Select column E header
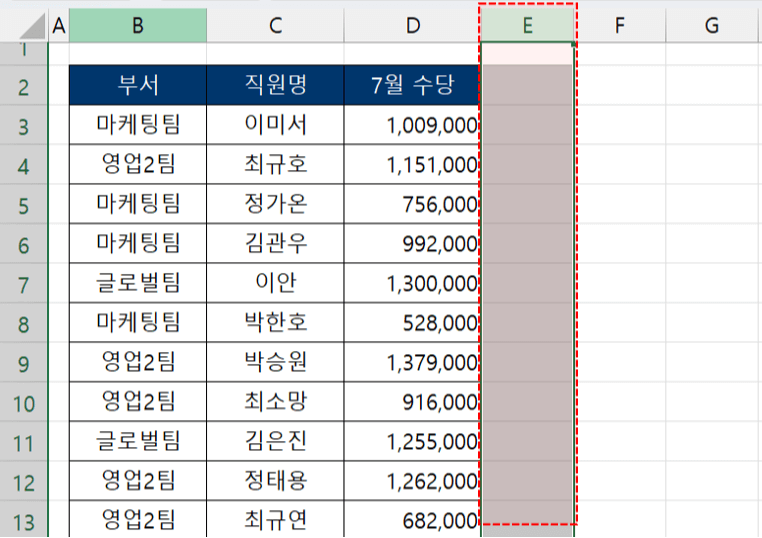The image size is (762, 538). point(527,25)
